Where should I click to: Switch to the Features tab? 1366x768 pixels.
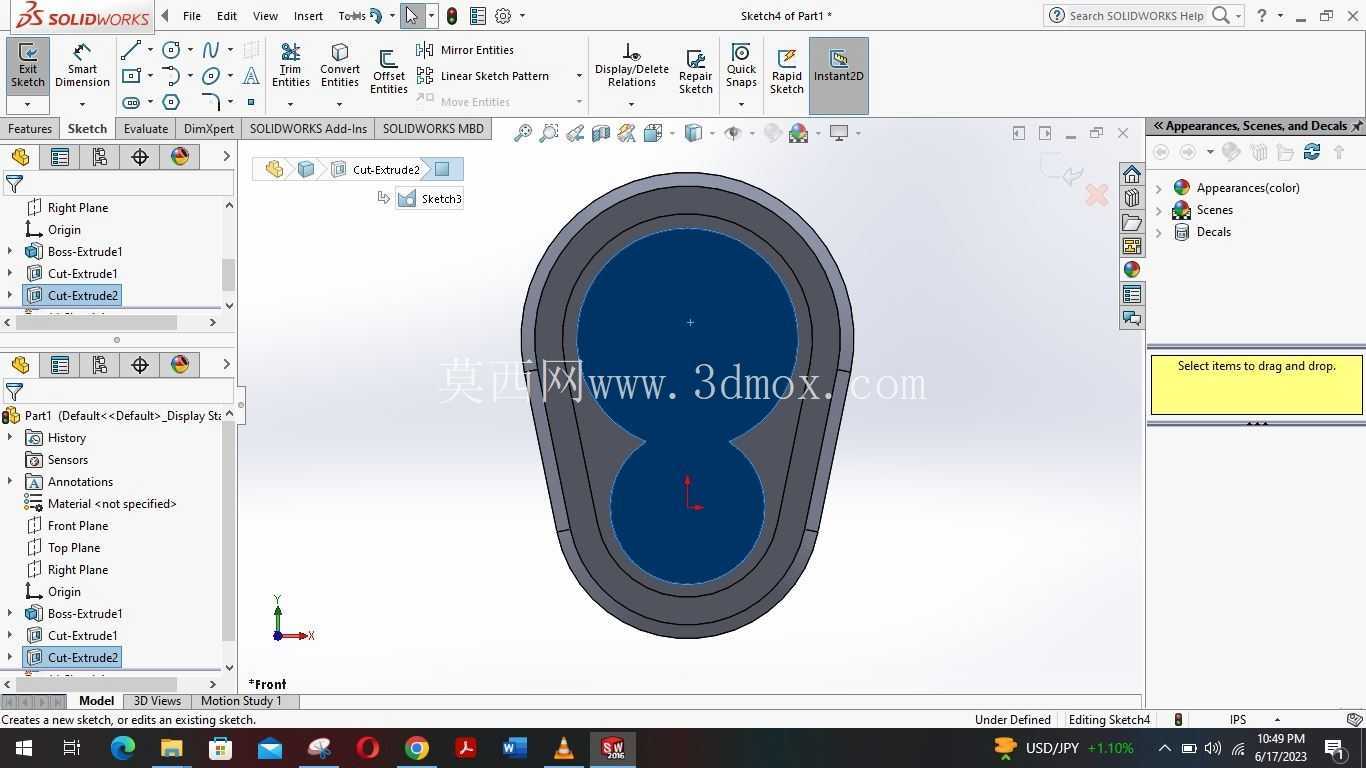click(x=30, y=129)
